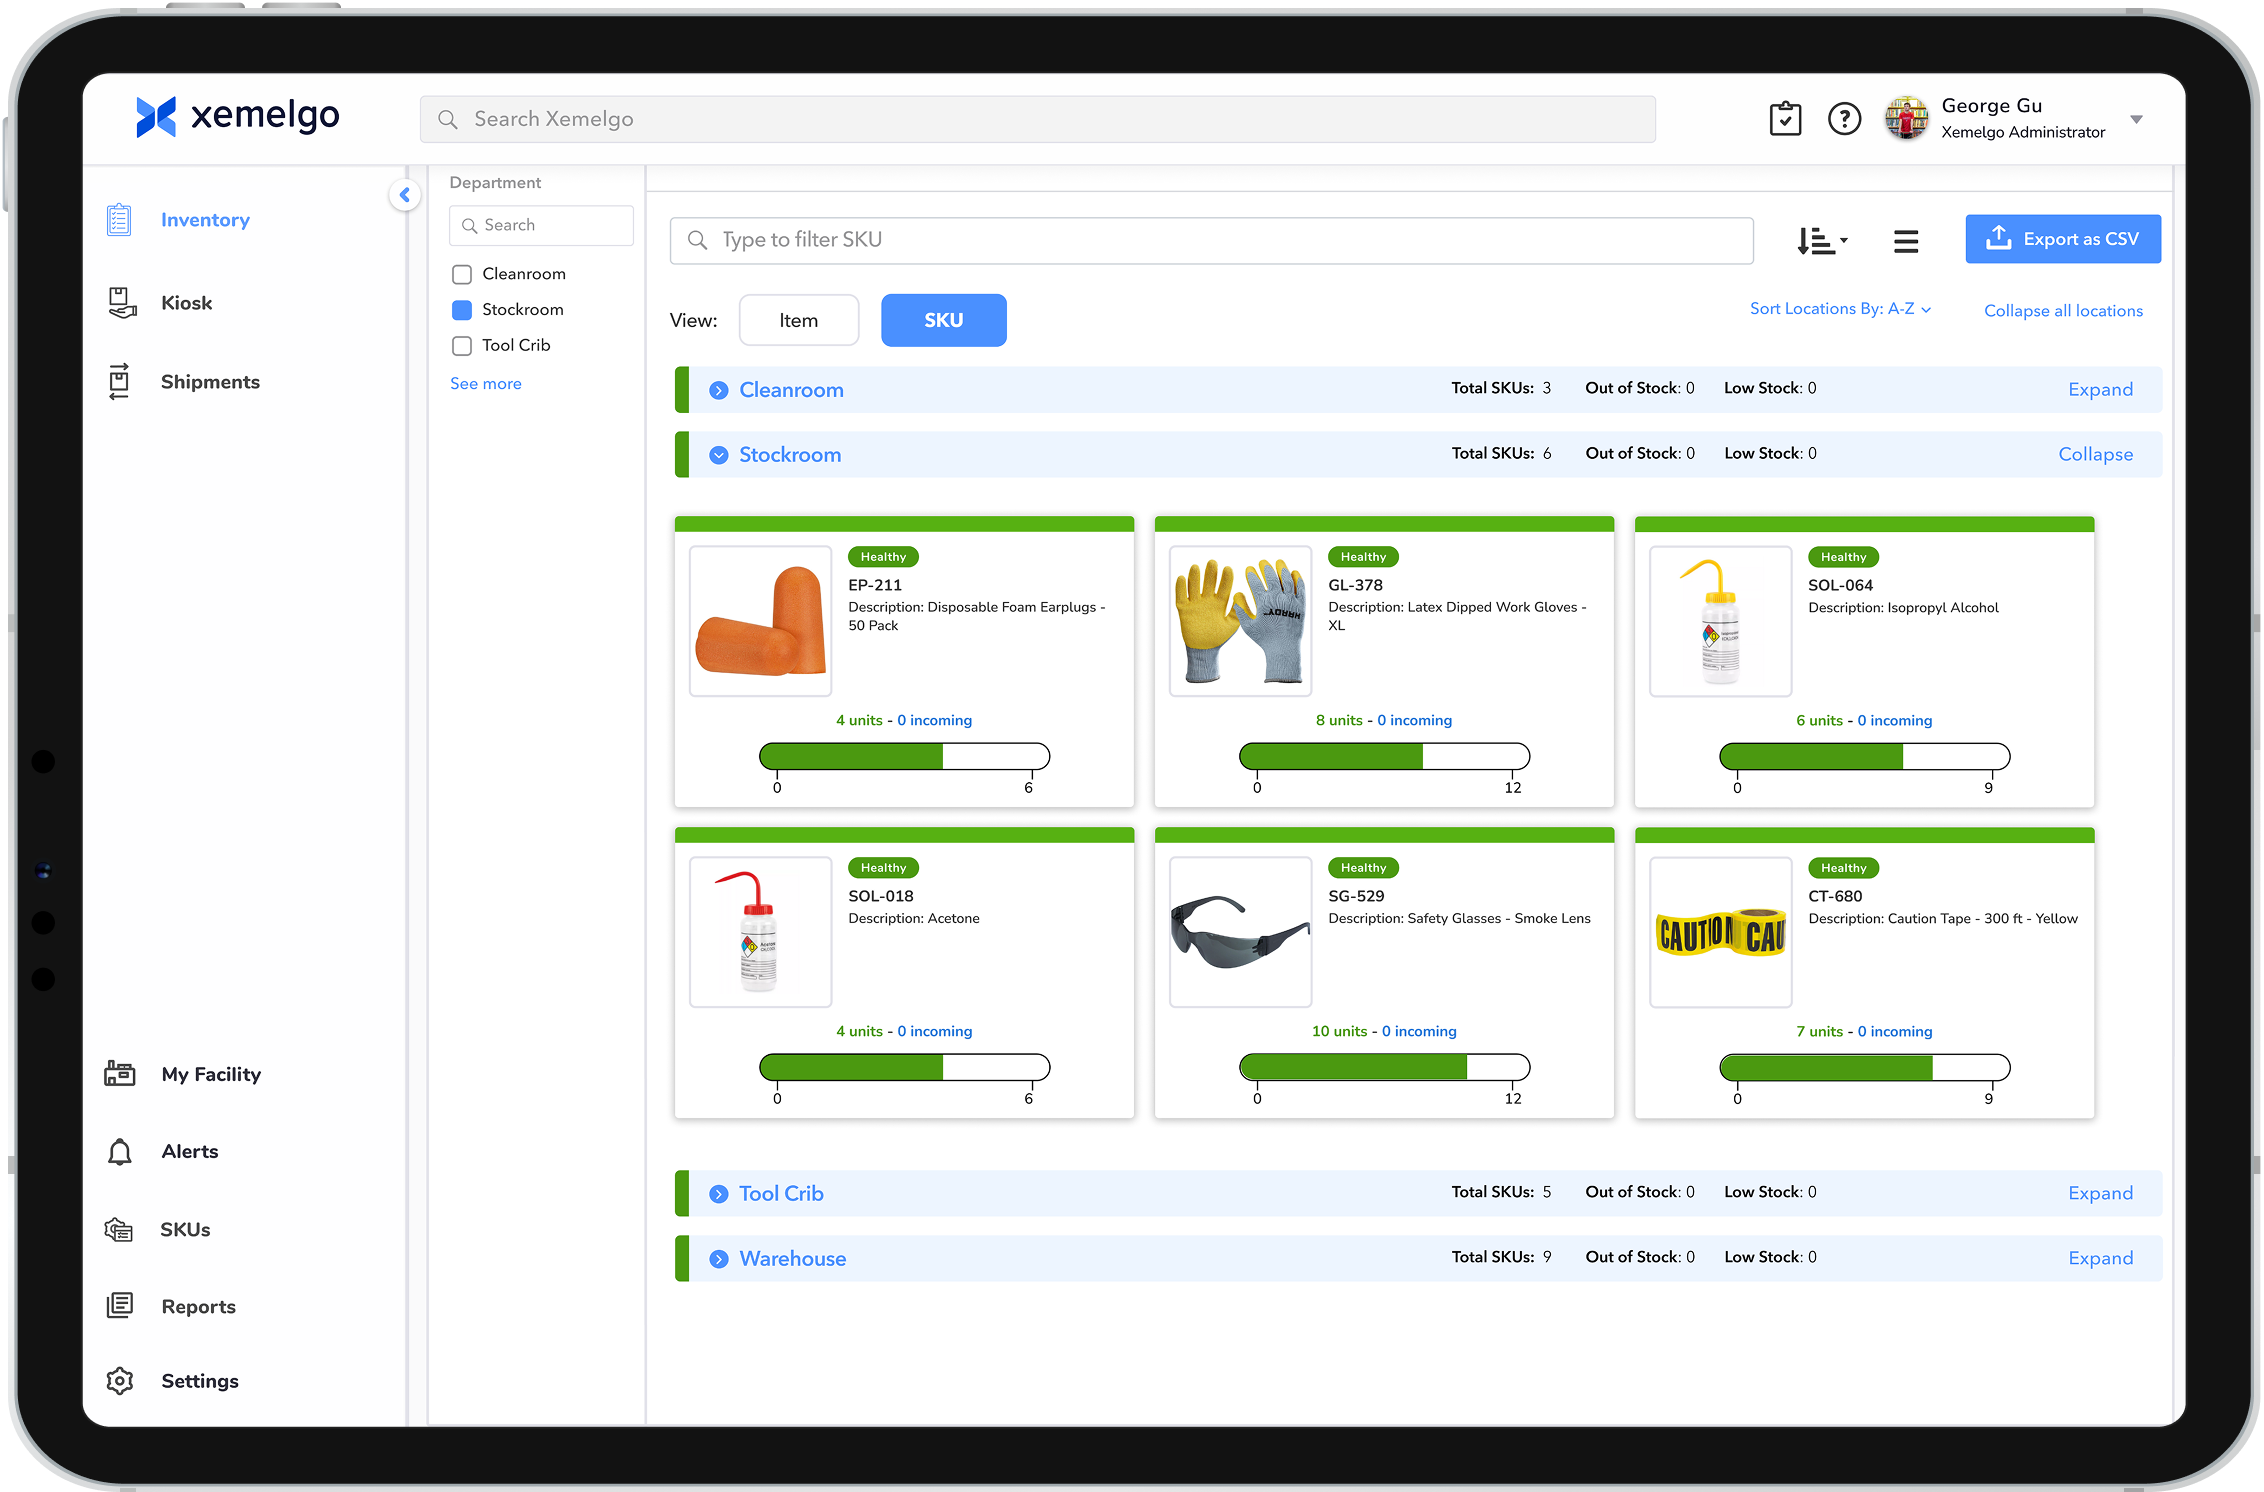Click the Department search box
2264x1492 pixels.
click(x=541, y=225)
